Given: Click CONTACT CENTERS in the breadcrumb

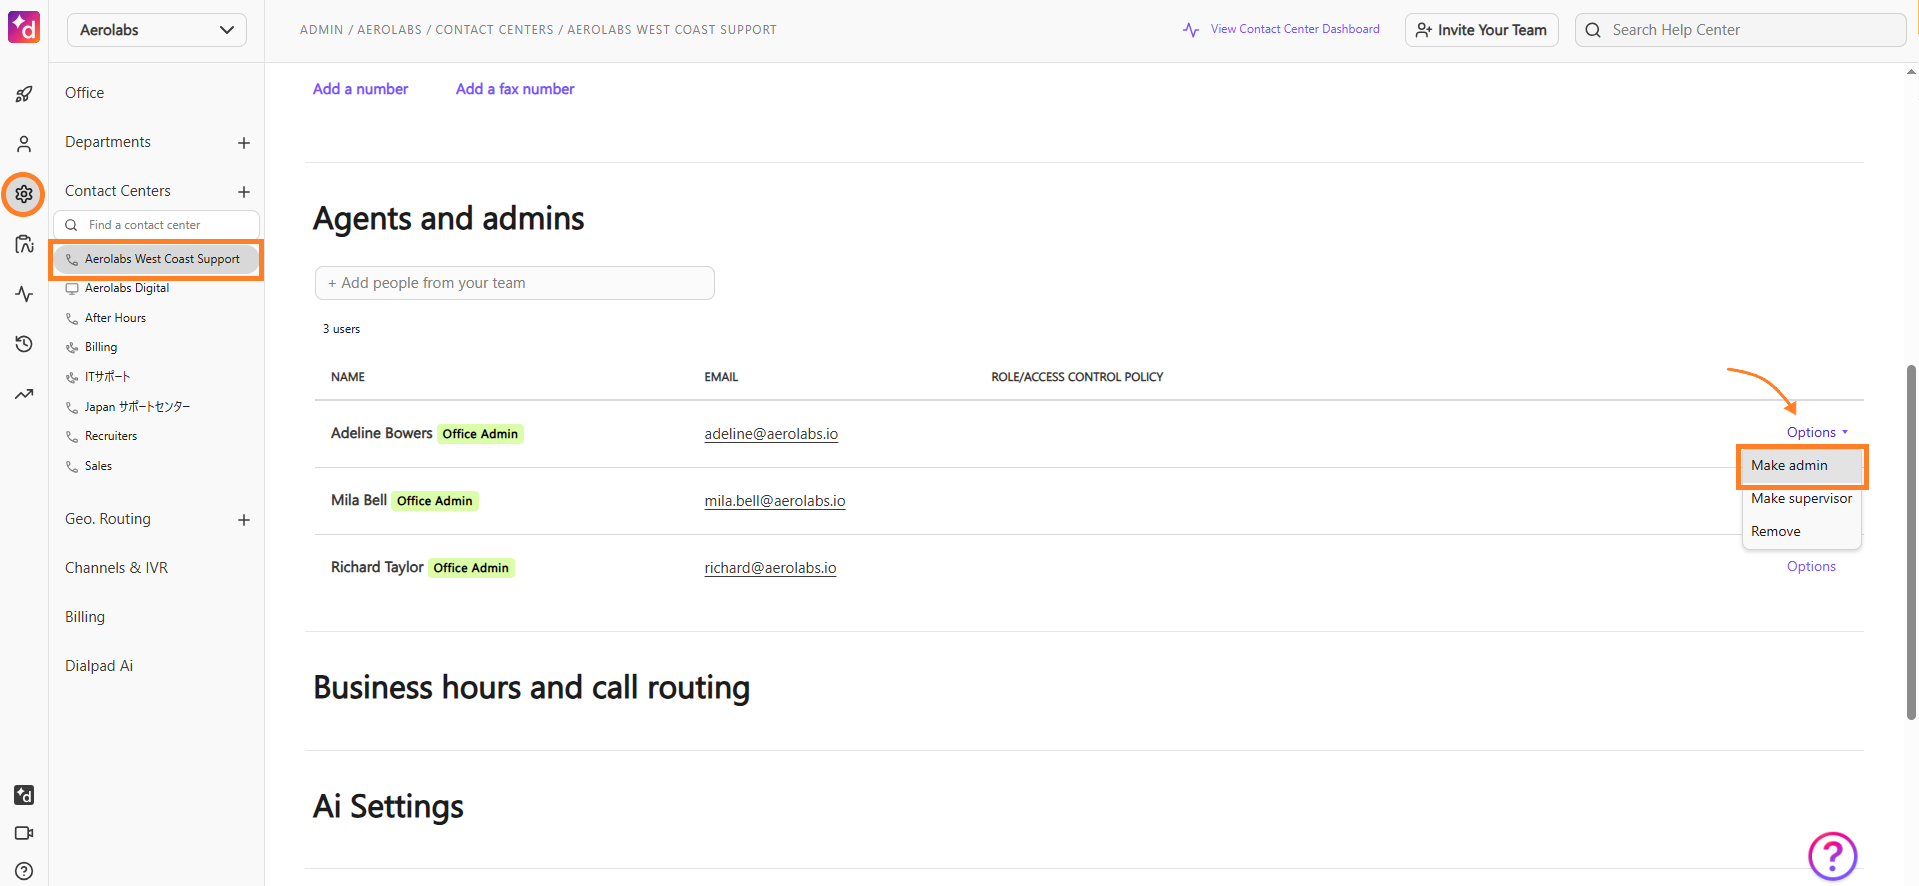Looking at the screenshot, I should pos(494,30).
